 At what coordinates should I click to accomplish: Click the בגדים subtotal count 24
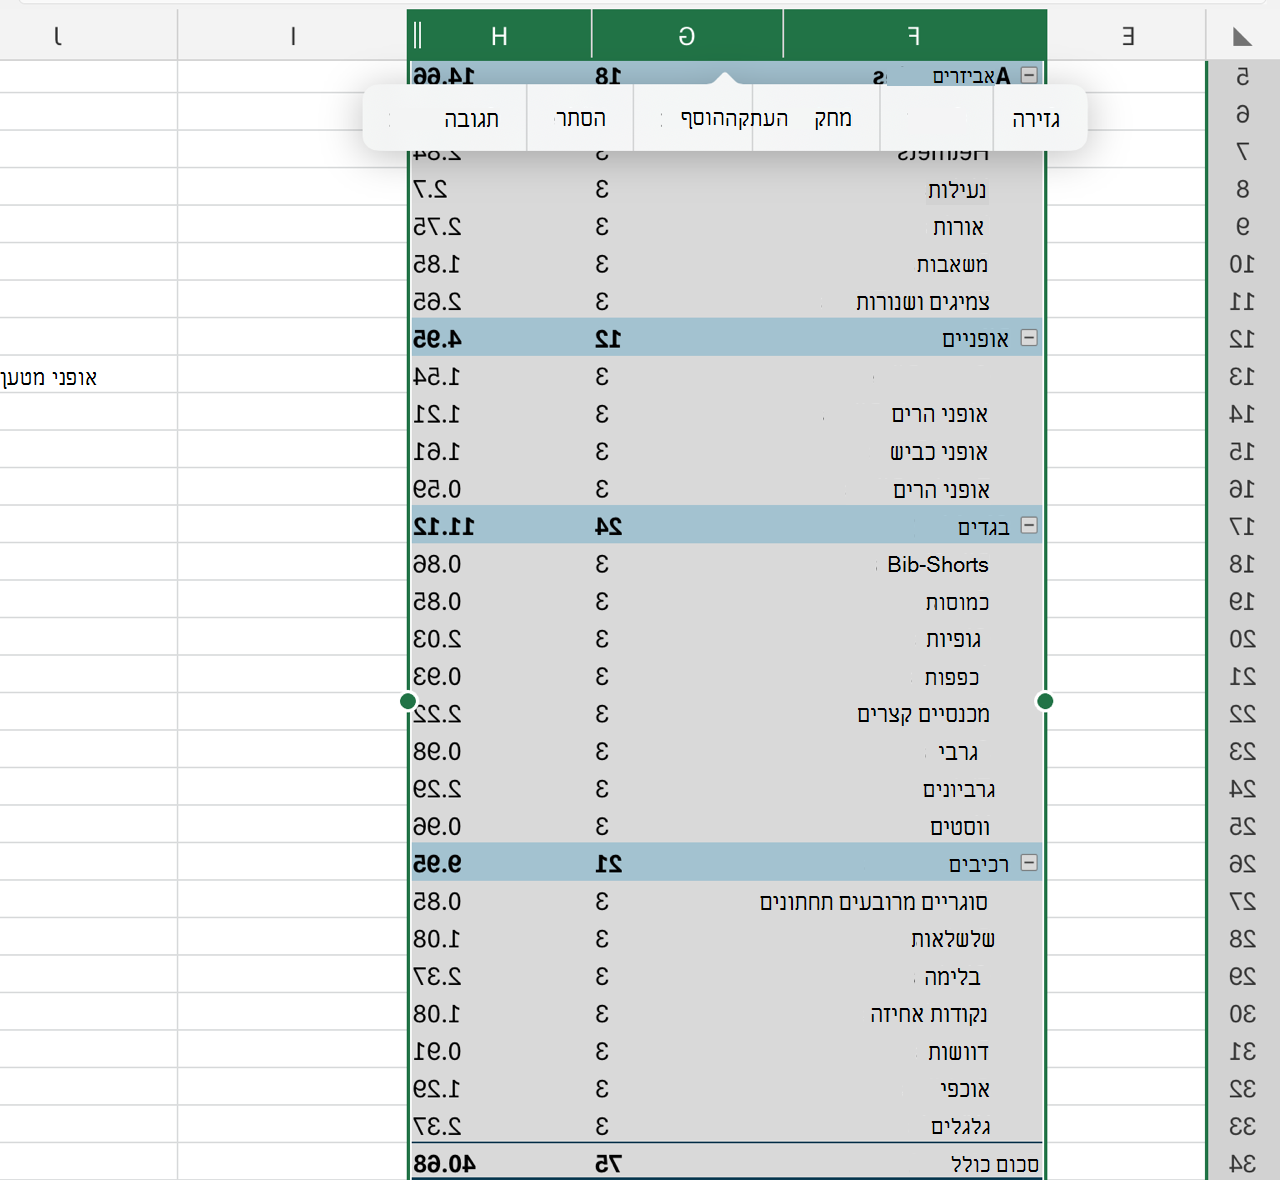coord(609,526)
